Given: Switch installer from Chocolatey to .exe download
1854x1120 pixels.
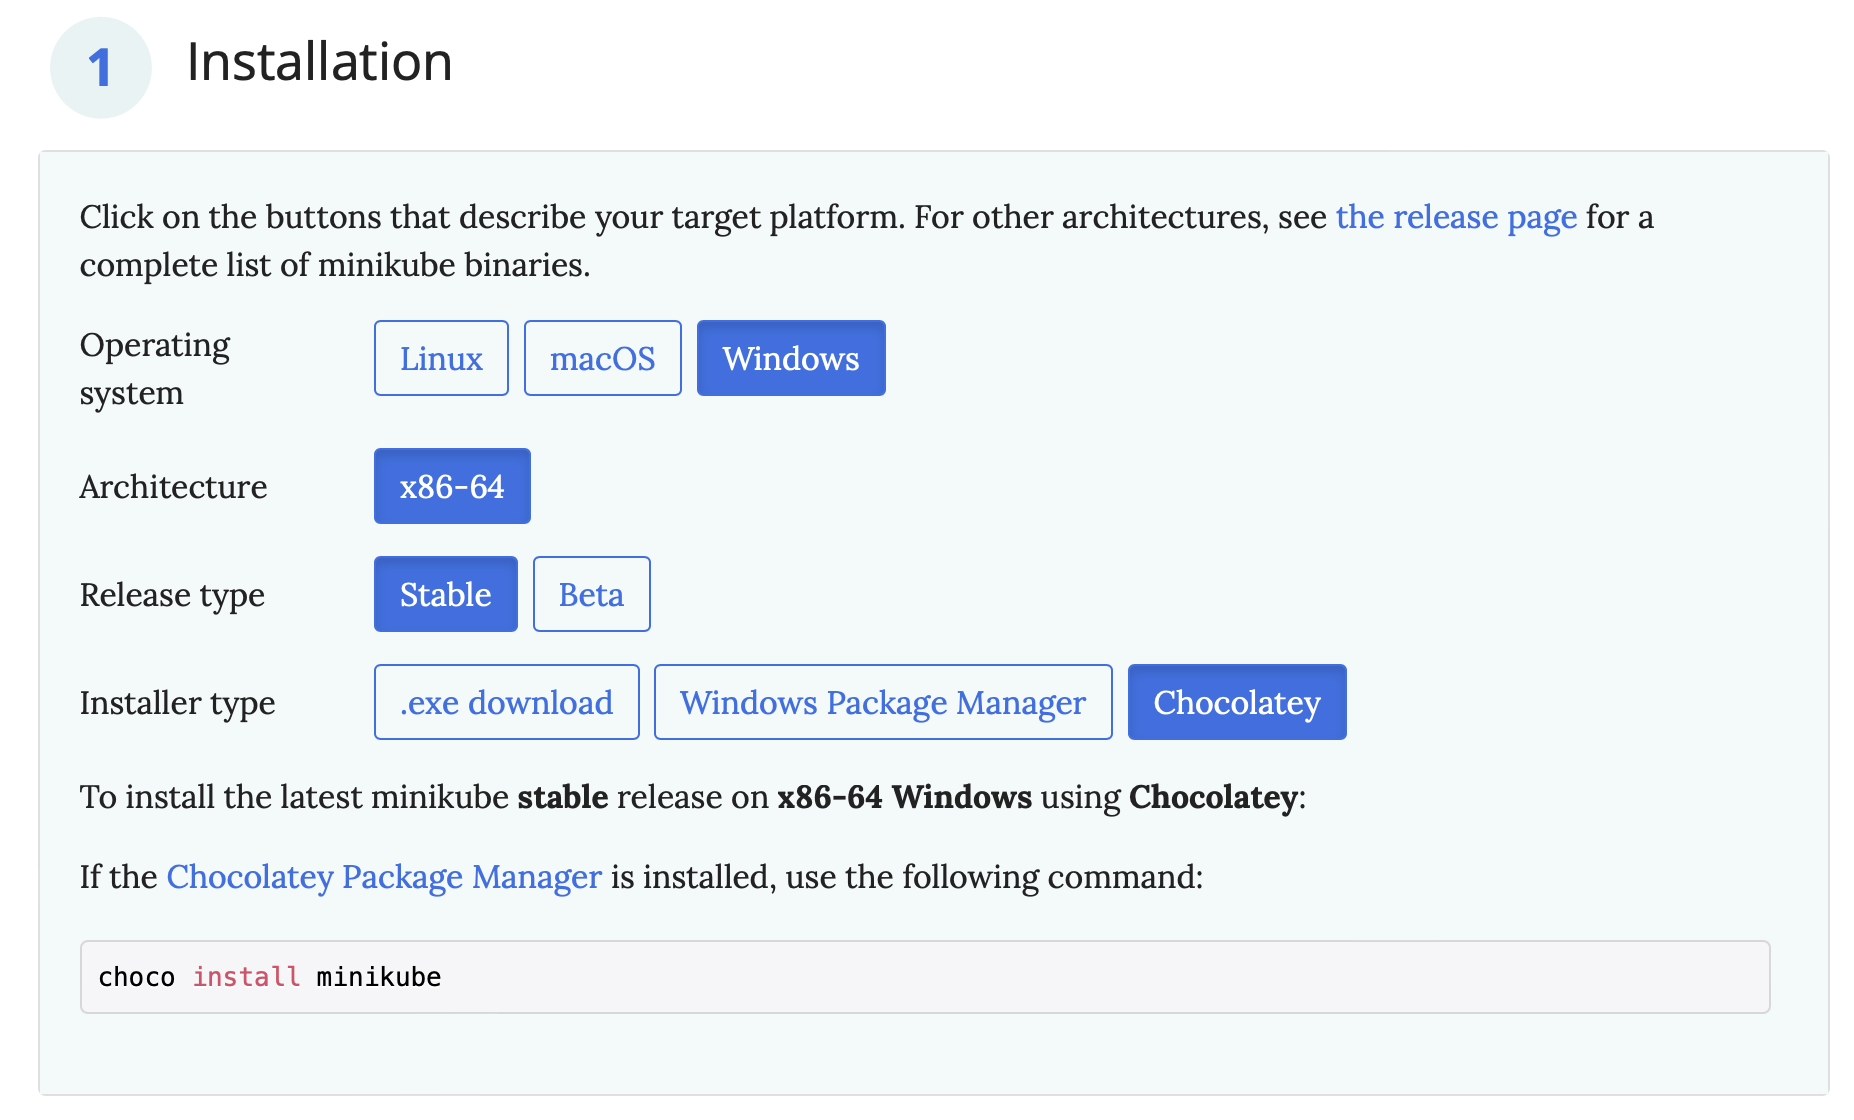Looking at the screenshot, I should [506, 701].
